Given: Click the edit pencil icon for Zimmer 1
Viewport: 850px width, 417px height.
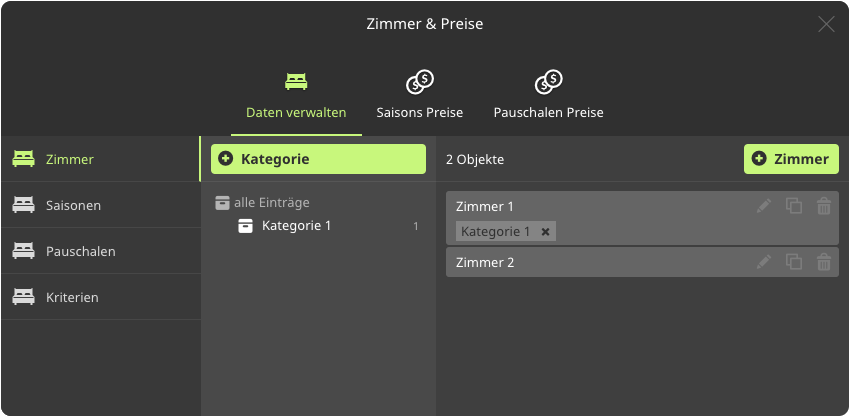Looking at the screenshot, I should [x=764, y=206].
